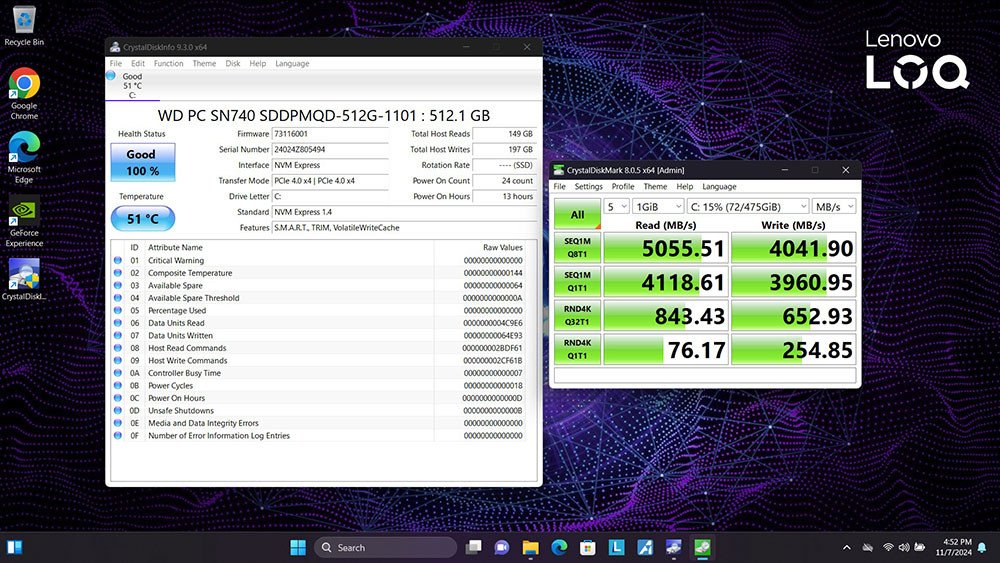Switch to CrystalDiskMark on the taskbar
This screenshot has height=563, width=1000.
coord(702,547)
